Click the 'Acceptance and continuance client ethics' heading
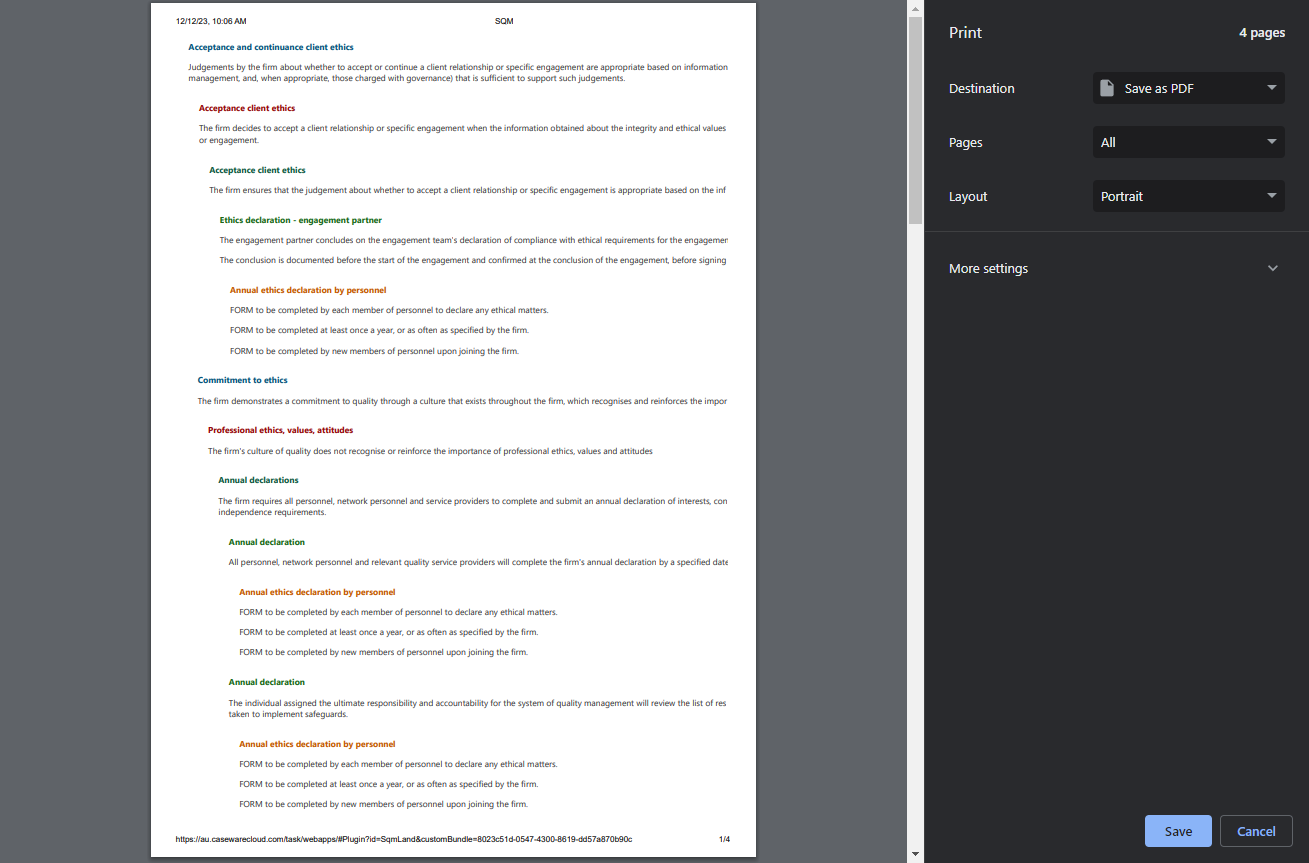This screenshot has width=1309, height=863. coord(271,47)
